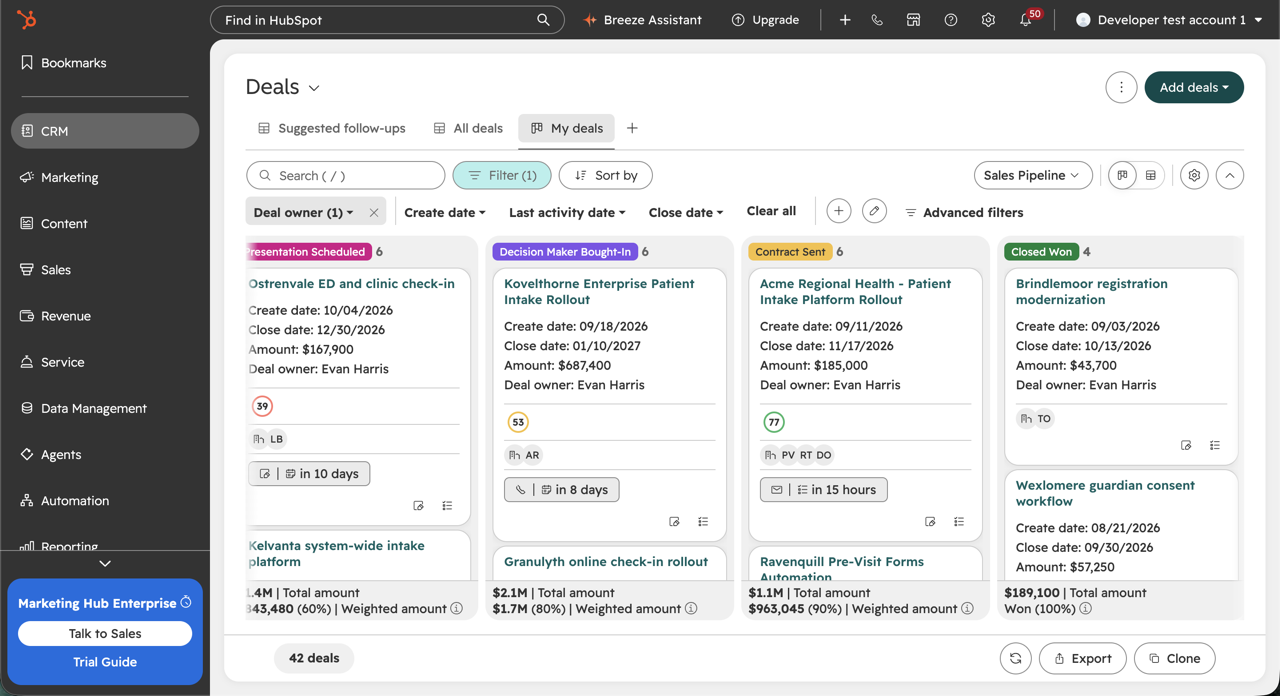Screen dimensions: 1280x696
Task: Click the HubSpot sprocket logo
Action: (x=26, y=19)
